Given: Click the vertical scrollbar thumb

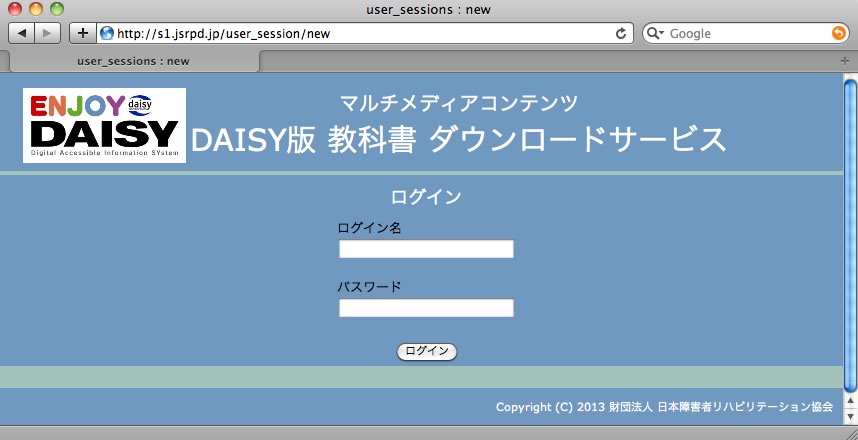Looking at the screenshot, I should tap(850, 235).
